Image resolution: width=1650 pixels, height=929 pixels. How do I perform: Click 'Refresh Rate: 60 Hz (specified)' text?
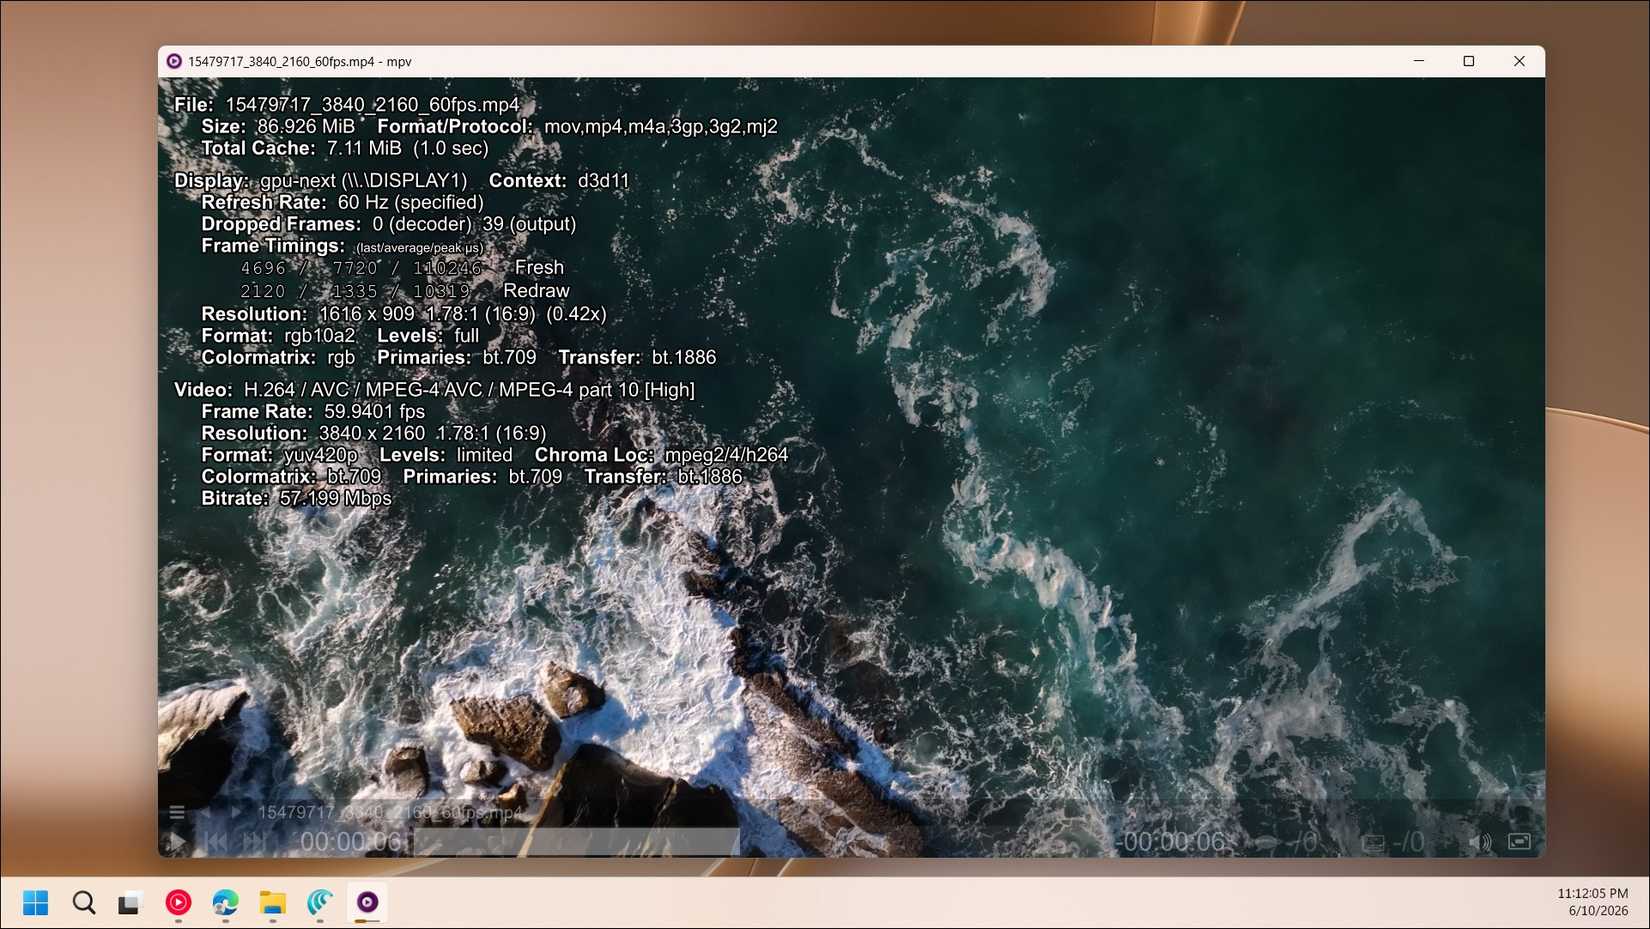tap(342, 202)
